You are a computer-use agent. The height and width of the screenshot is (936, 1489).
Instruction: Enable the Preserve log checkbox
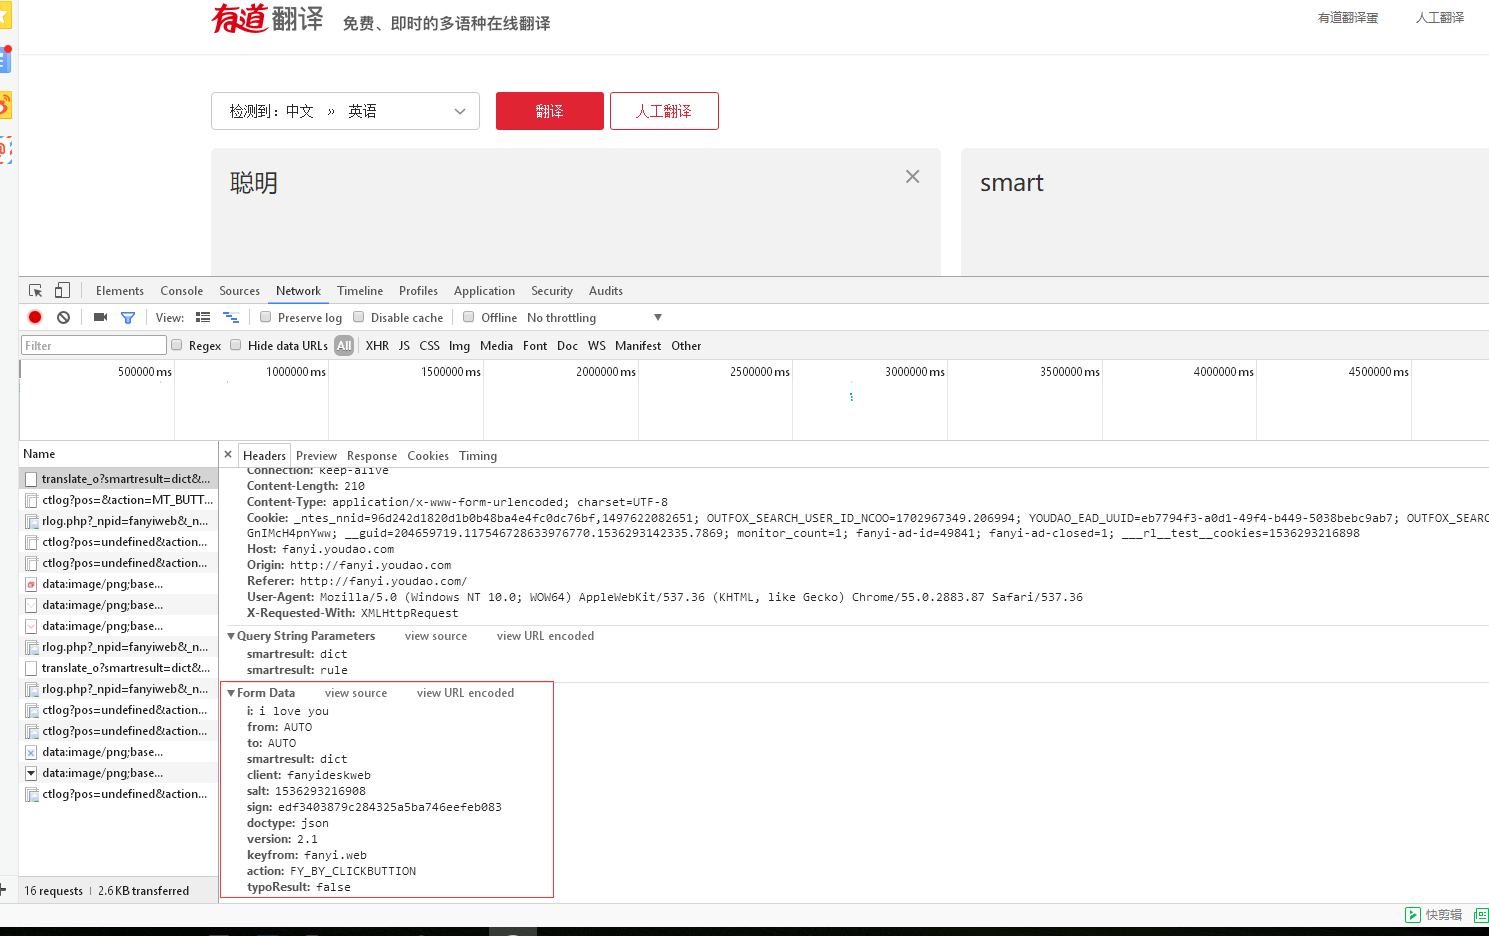266,317
